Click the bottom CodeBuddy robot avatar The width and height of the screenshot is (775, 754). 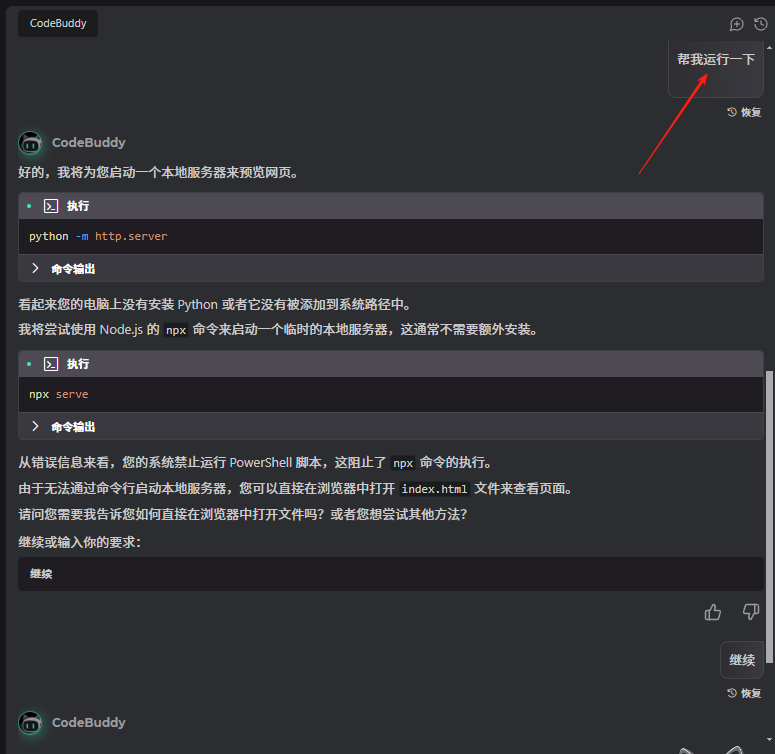pos(30,723)
